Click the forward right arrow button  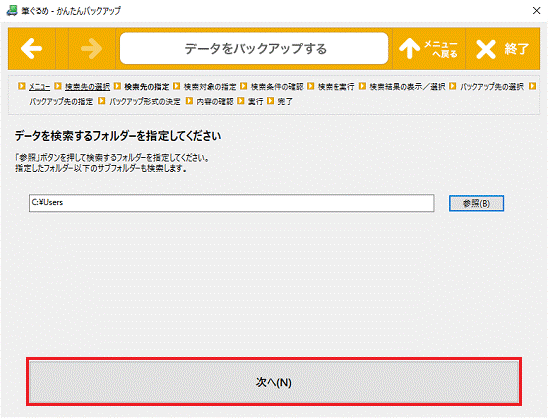click(92, 49)
